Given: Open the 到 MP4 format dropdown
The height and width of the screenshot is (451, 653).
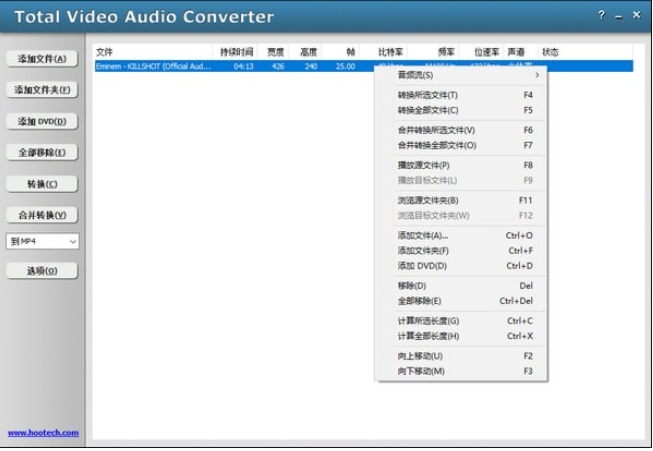Looking at the screenshot, I should pos(42,241).
